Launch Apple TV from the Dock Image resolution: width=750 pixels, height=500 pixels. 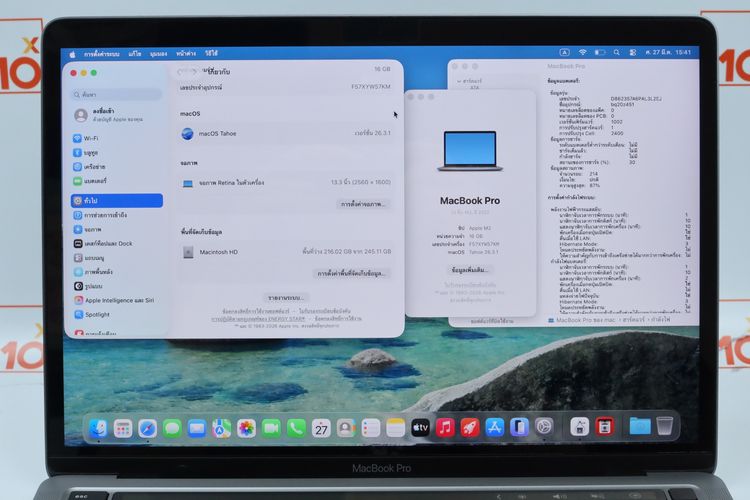click(420, 428)
